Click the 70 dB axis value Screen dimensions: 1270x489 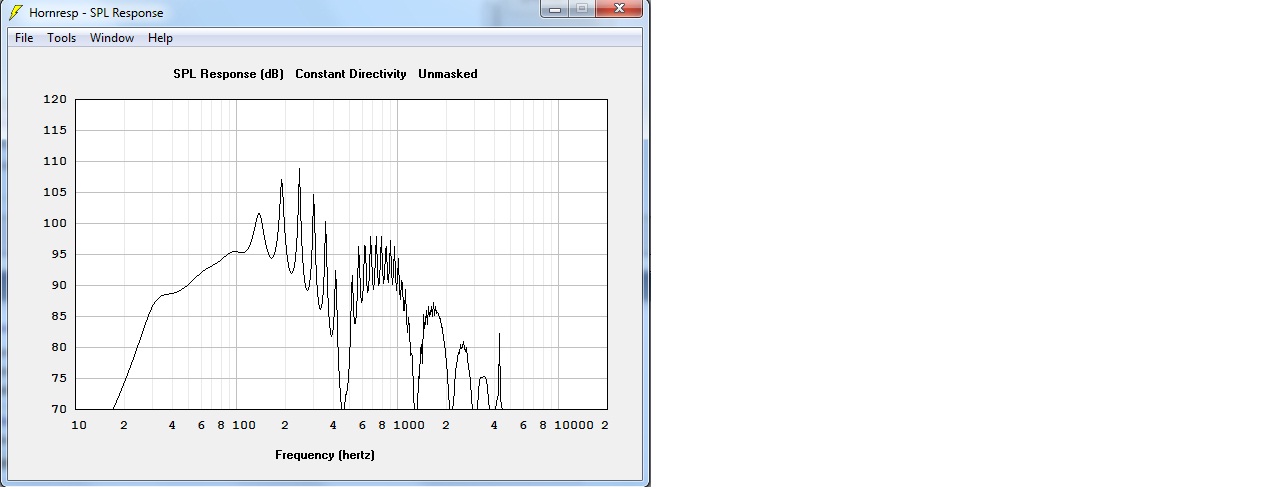[58, 409]
